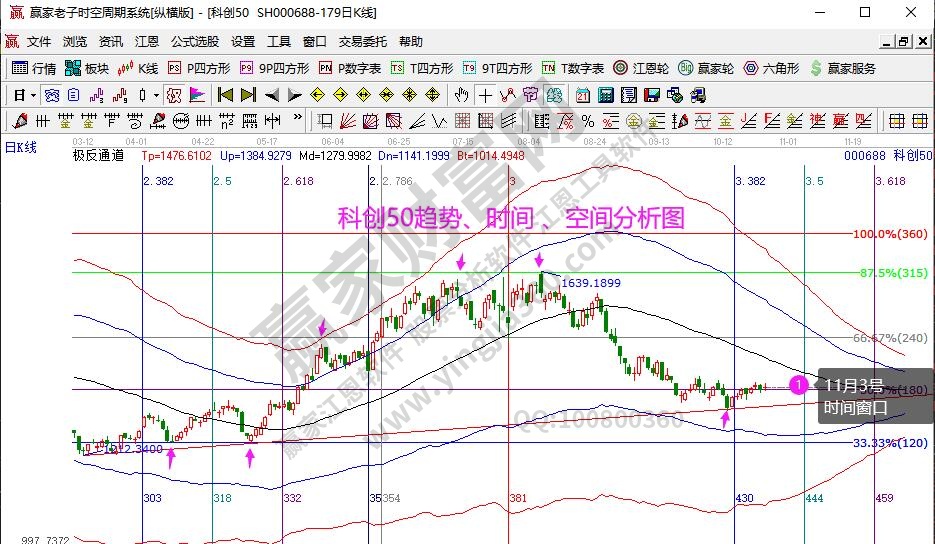
Task: Open the calendar 21 date tool
Action: coord(583,95)
